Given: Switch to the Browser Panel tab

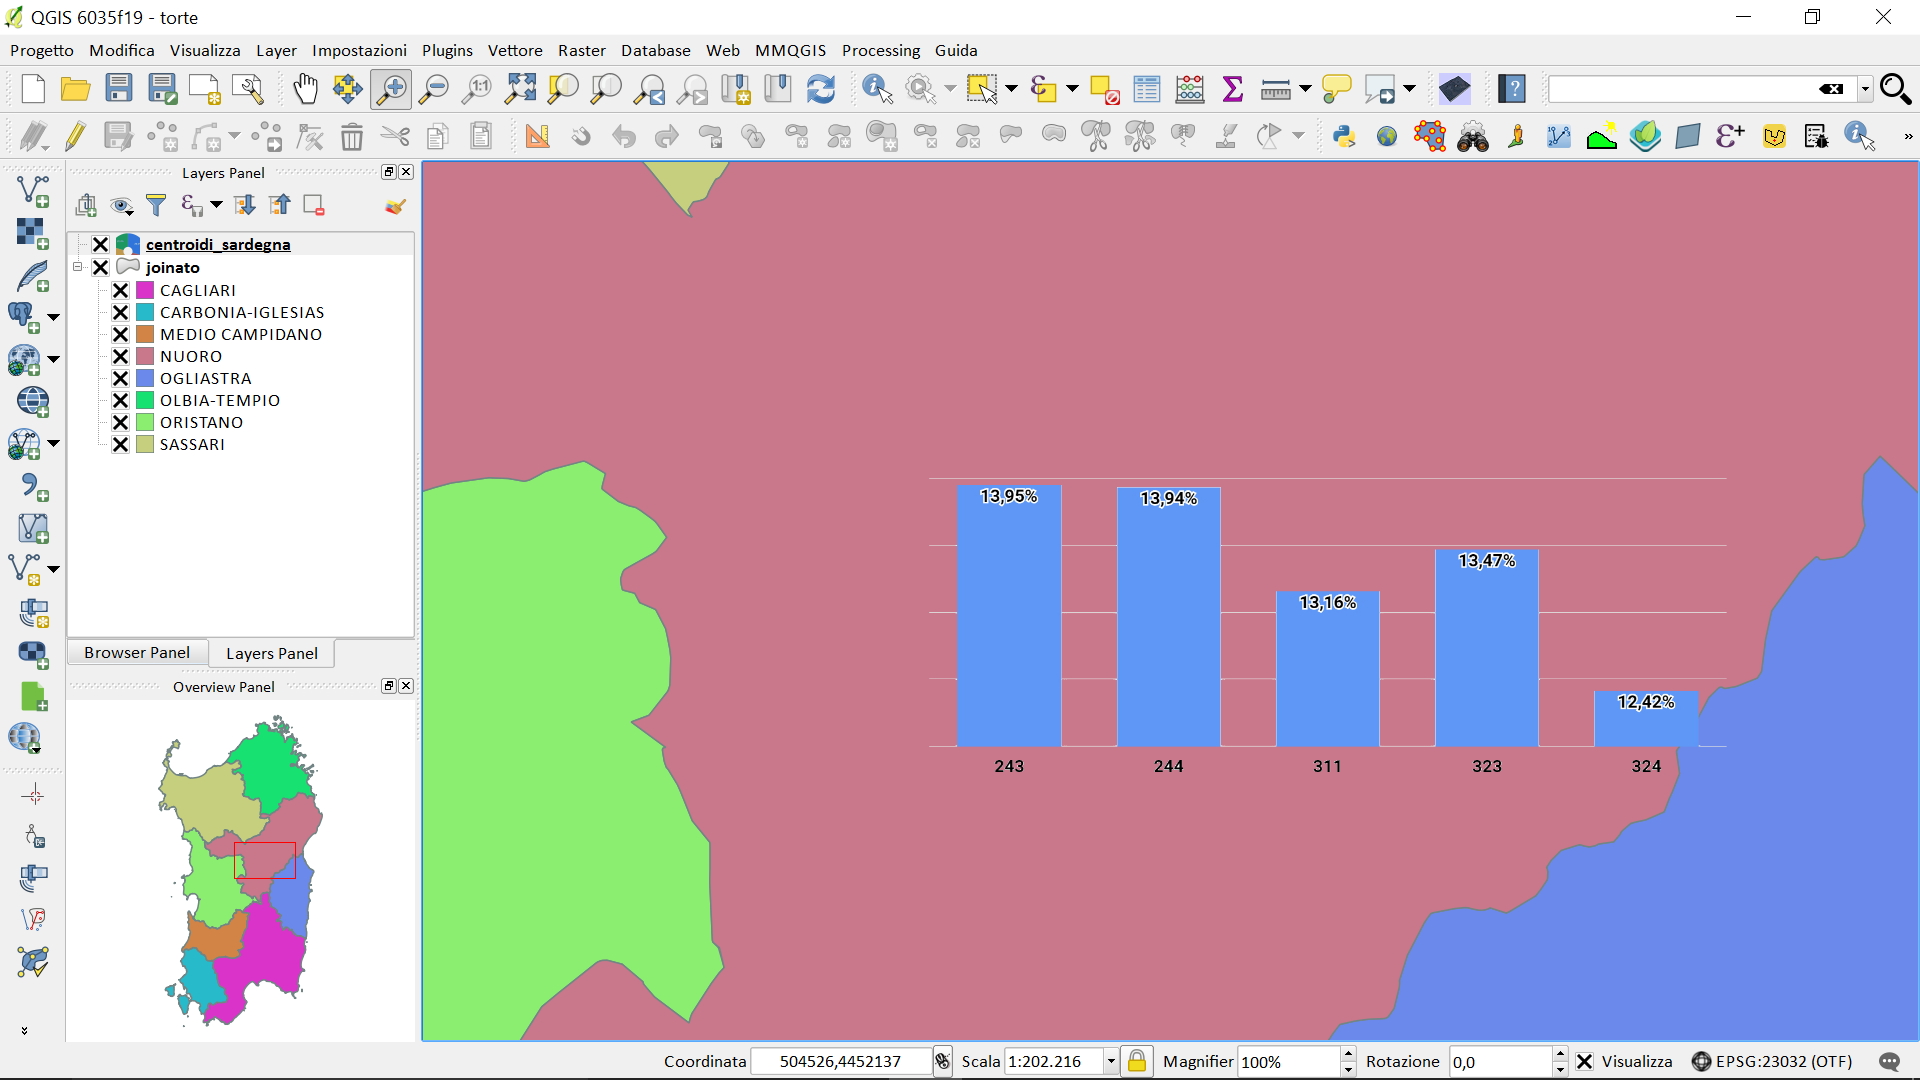Looking at the screenshot, I should (137, 652).
